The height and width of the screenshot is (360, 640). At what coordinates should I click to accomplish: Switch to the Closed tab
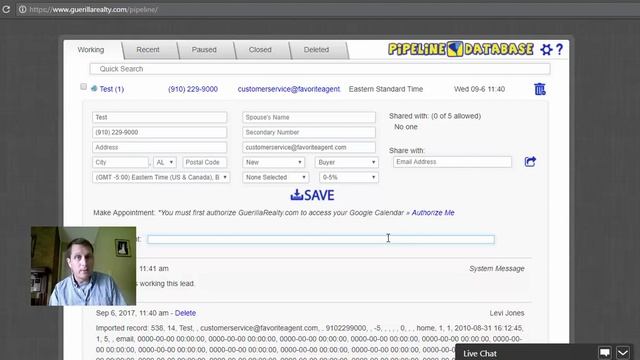click(x=260, y=50)
